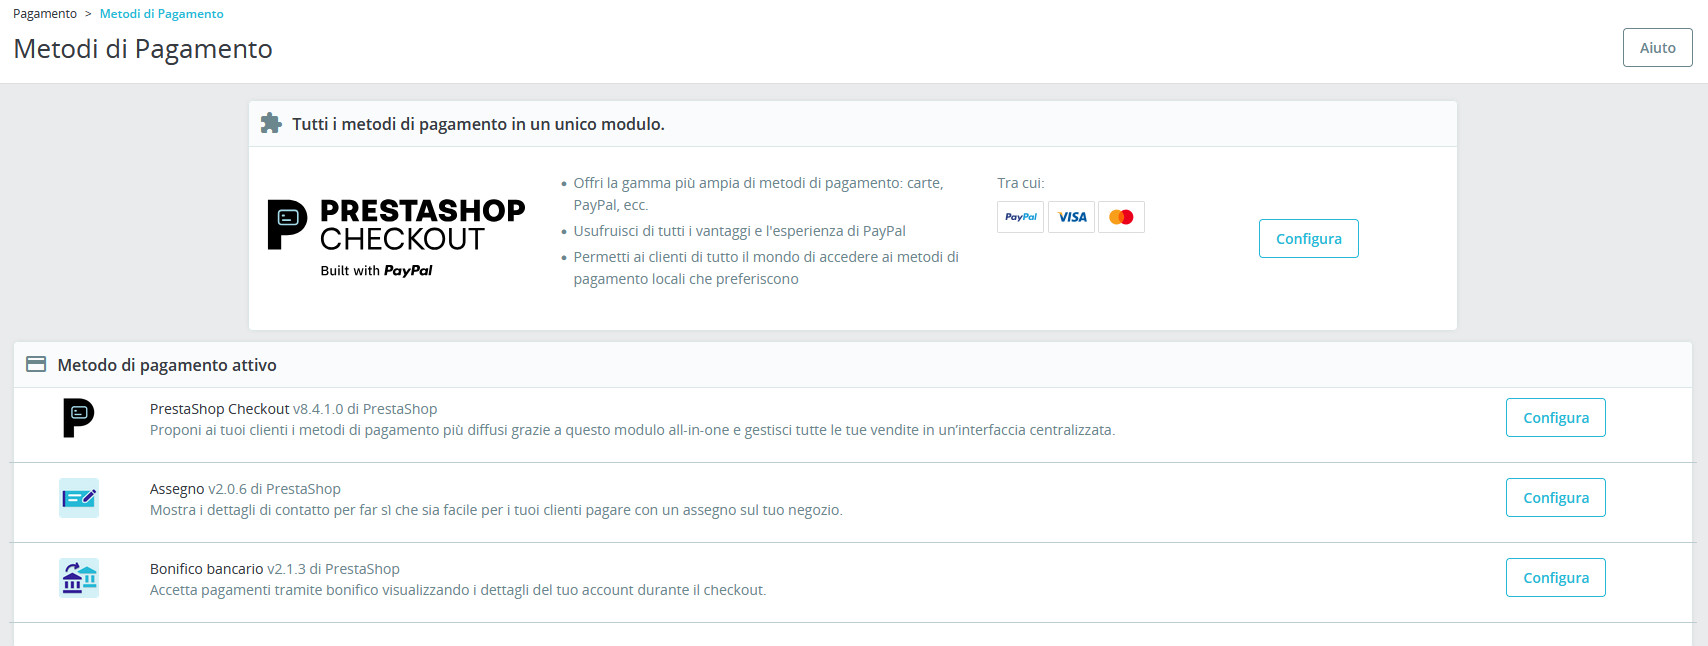Click the PayPal payment badge

[1021, 217]
